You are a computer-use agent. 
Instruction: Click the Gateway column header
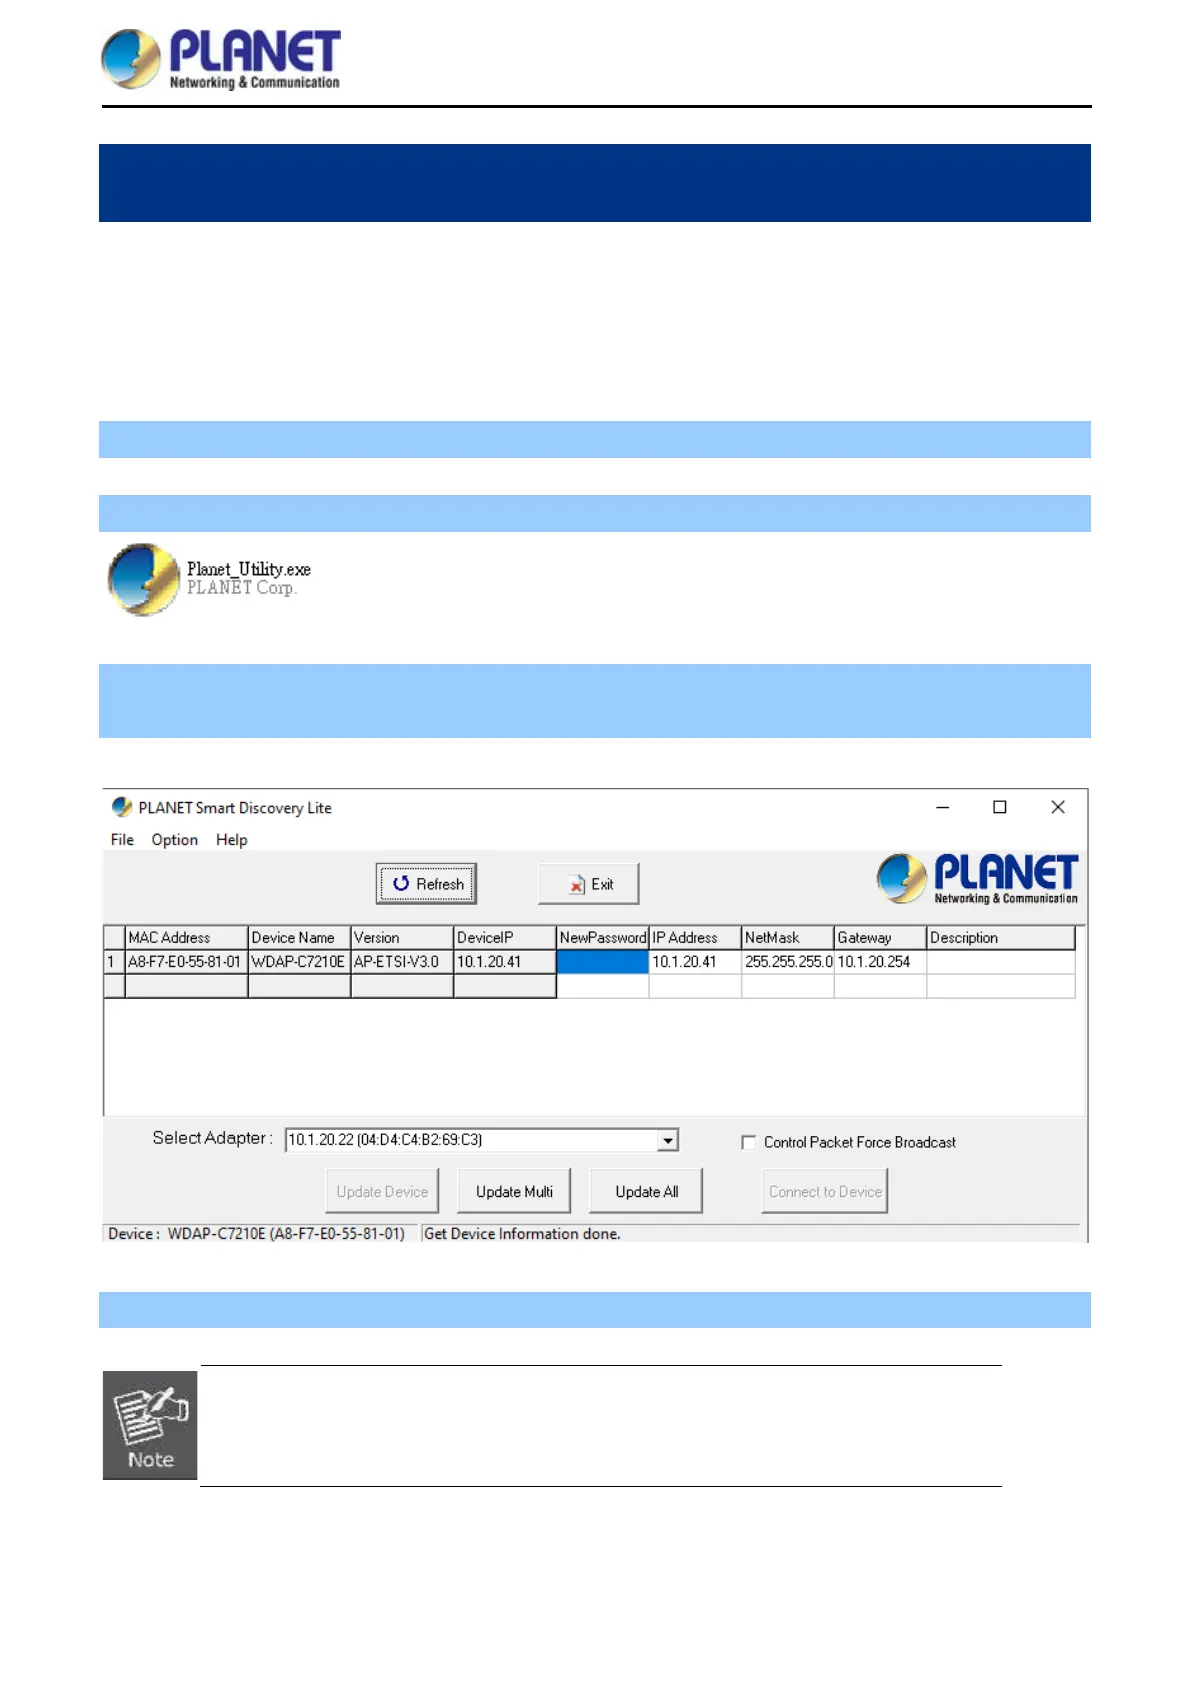880,938
